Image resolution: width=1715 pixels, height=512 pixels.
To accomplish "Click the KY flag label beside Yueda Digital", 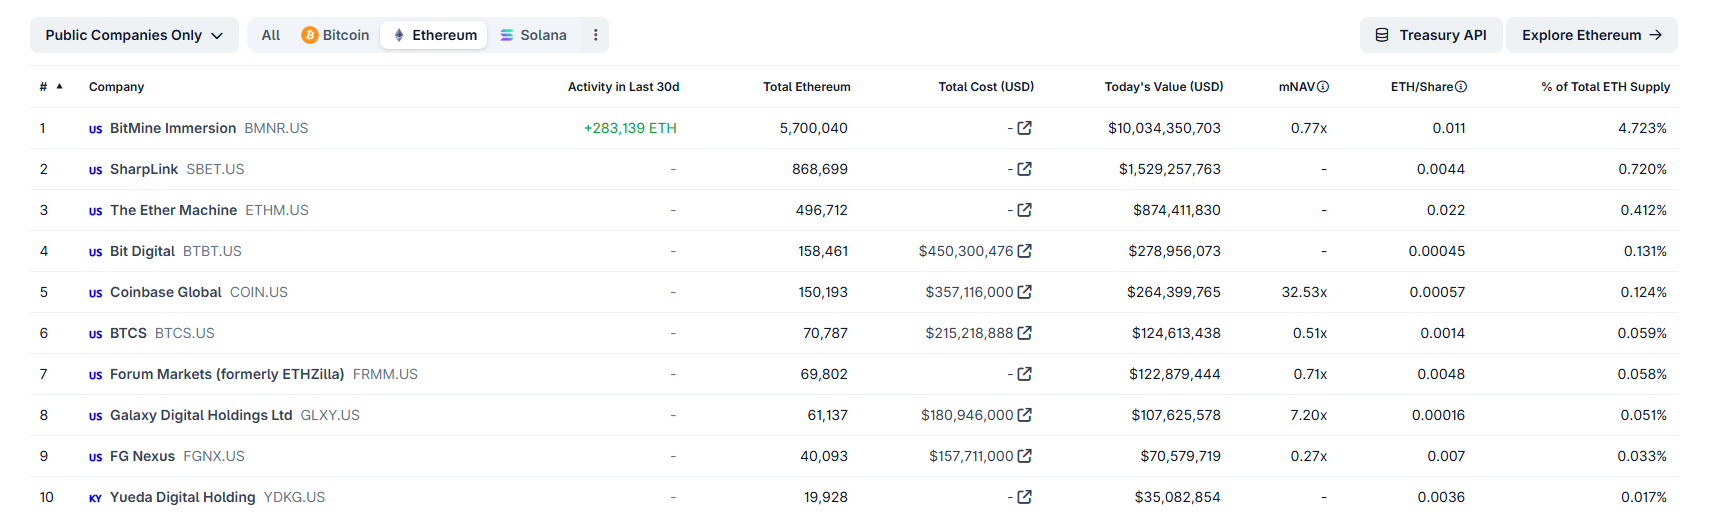I will click(x=95, y=498).
